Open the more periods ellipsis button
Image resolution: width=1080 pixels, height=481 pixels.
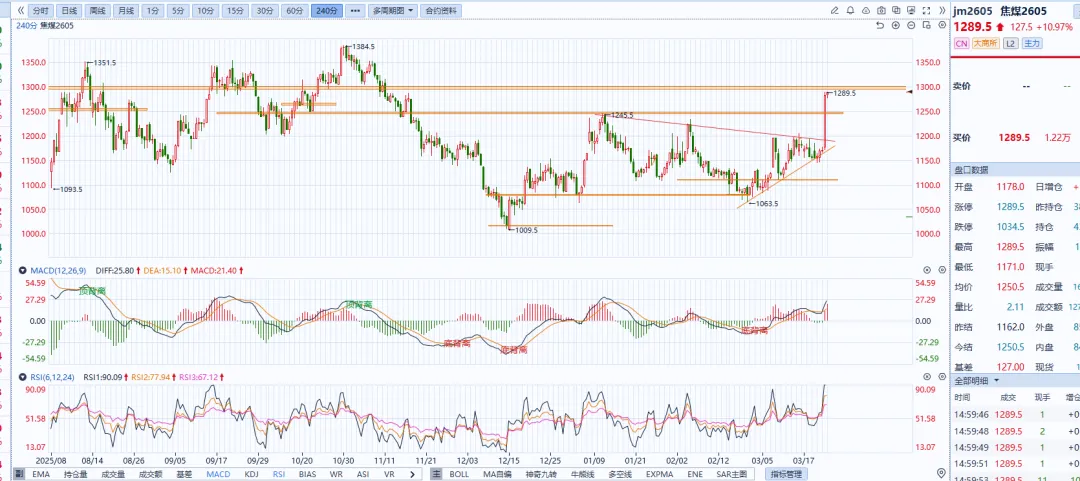point(355,10)
